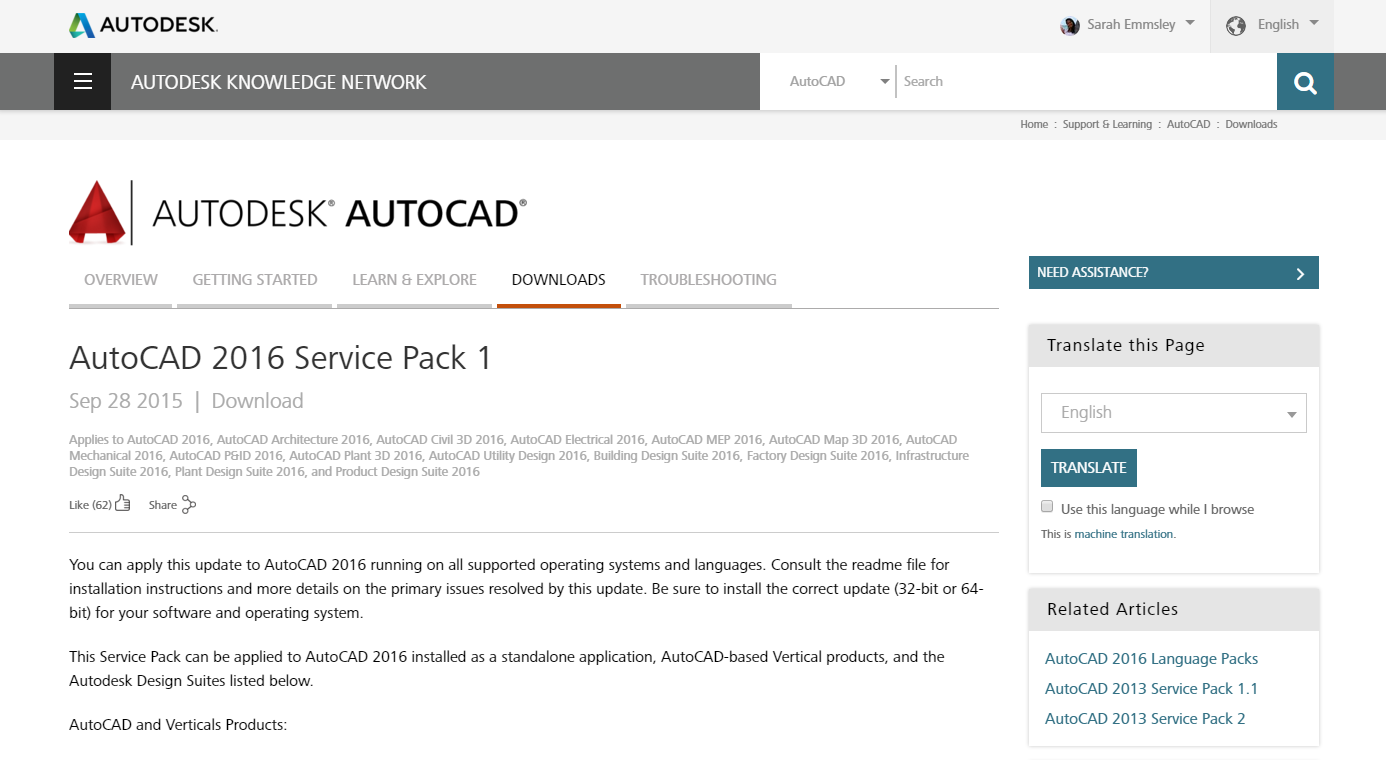Screen dimensions: 1386x760
Task: Open the Need Assistance panel
Action: click(1174, 272)
